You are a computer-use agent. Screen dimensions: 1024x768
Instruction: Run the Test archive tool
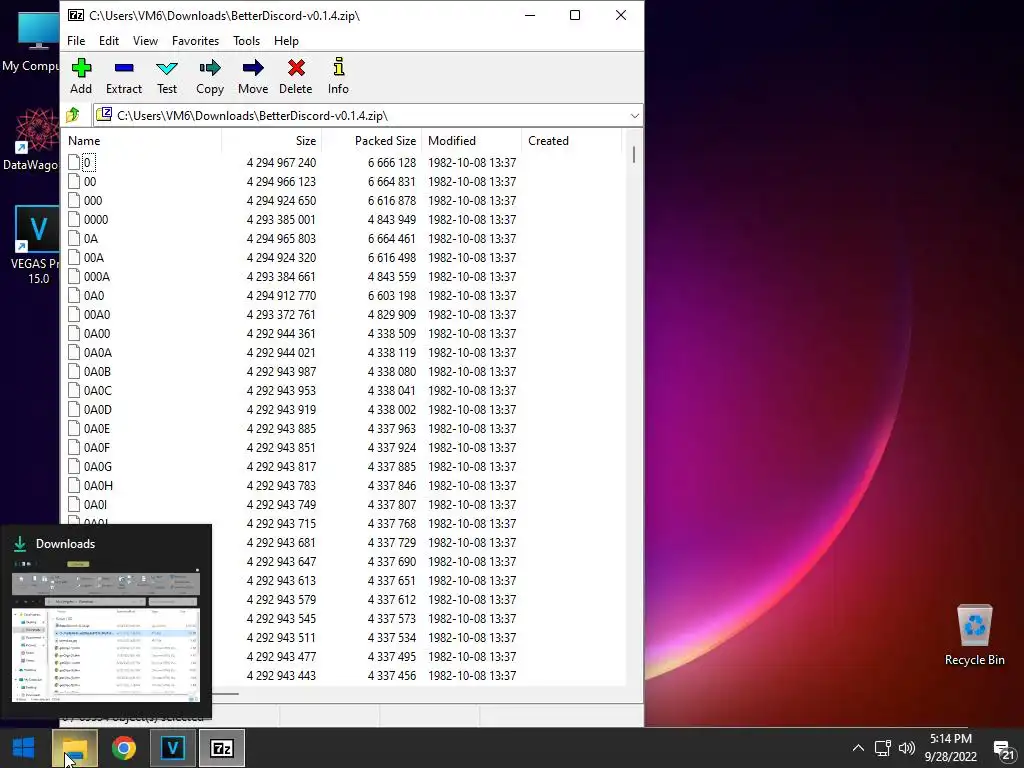click(x=167, y=76)
